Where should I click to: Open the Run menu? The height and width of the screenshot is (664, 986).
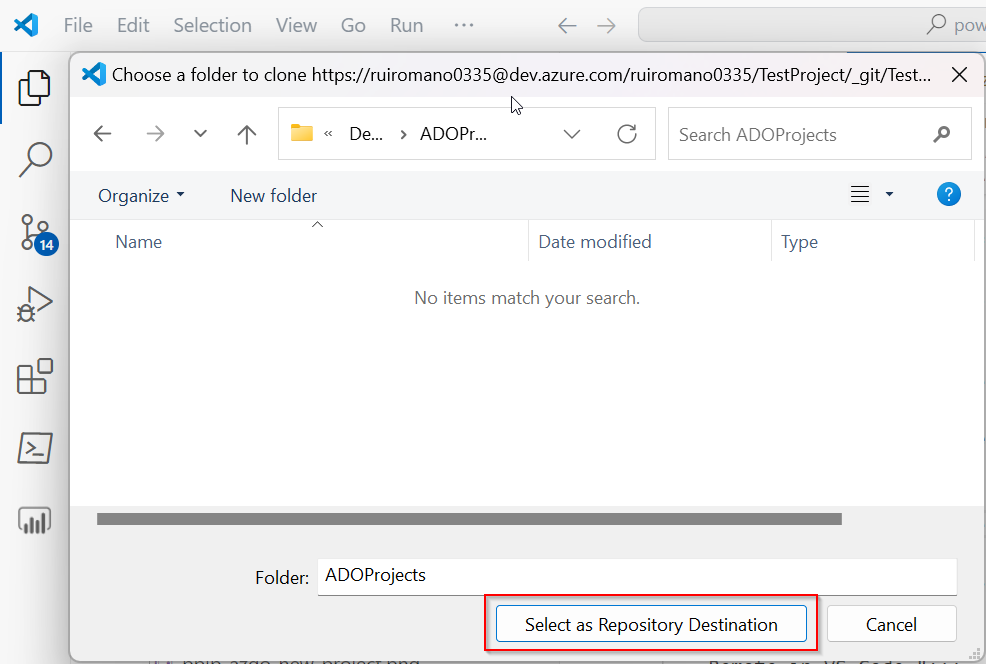(x=406, y=25)
